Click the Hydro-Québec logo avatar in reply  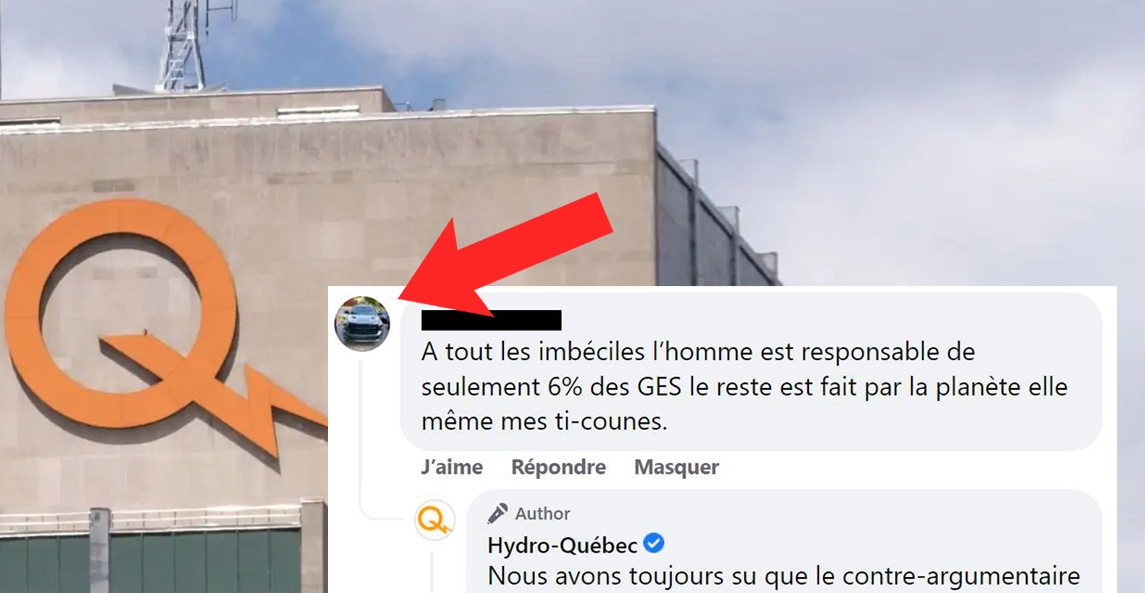pos(434,521)
